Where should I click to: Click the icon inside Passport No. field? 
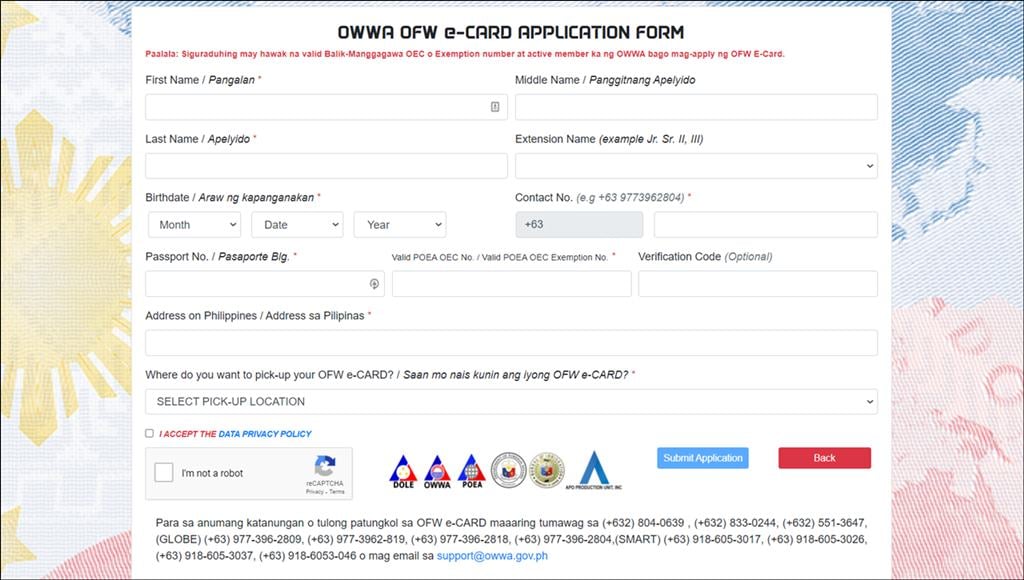(374, 283)
